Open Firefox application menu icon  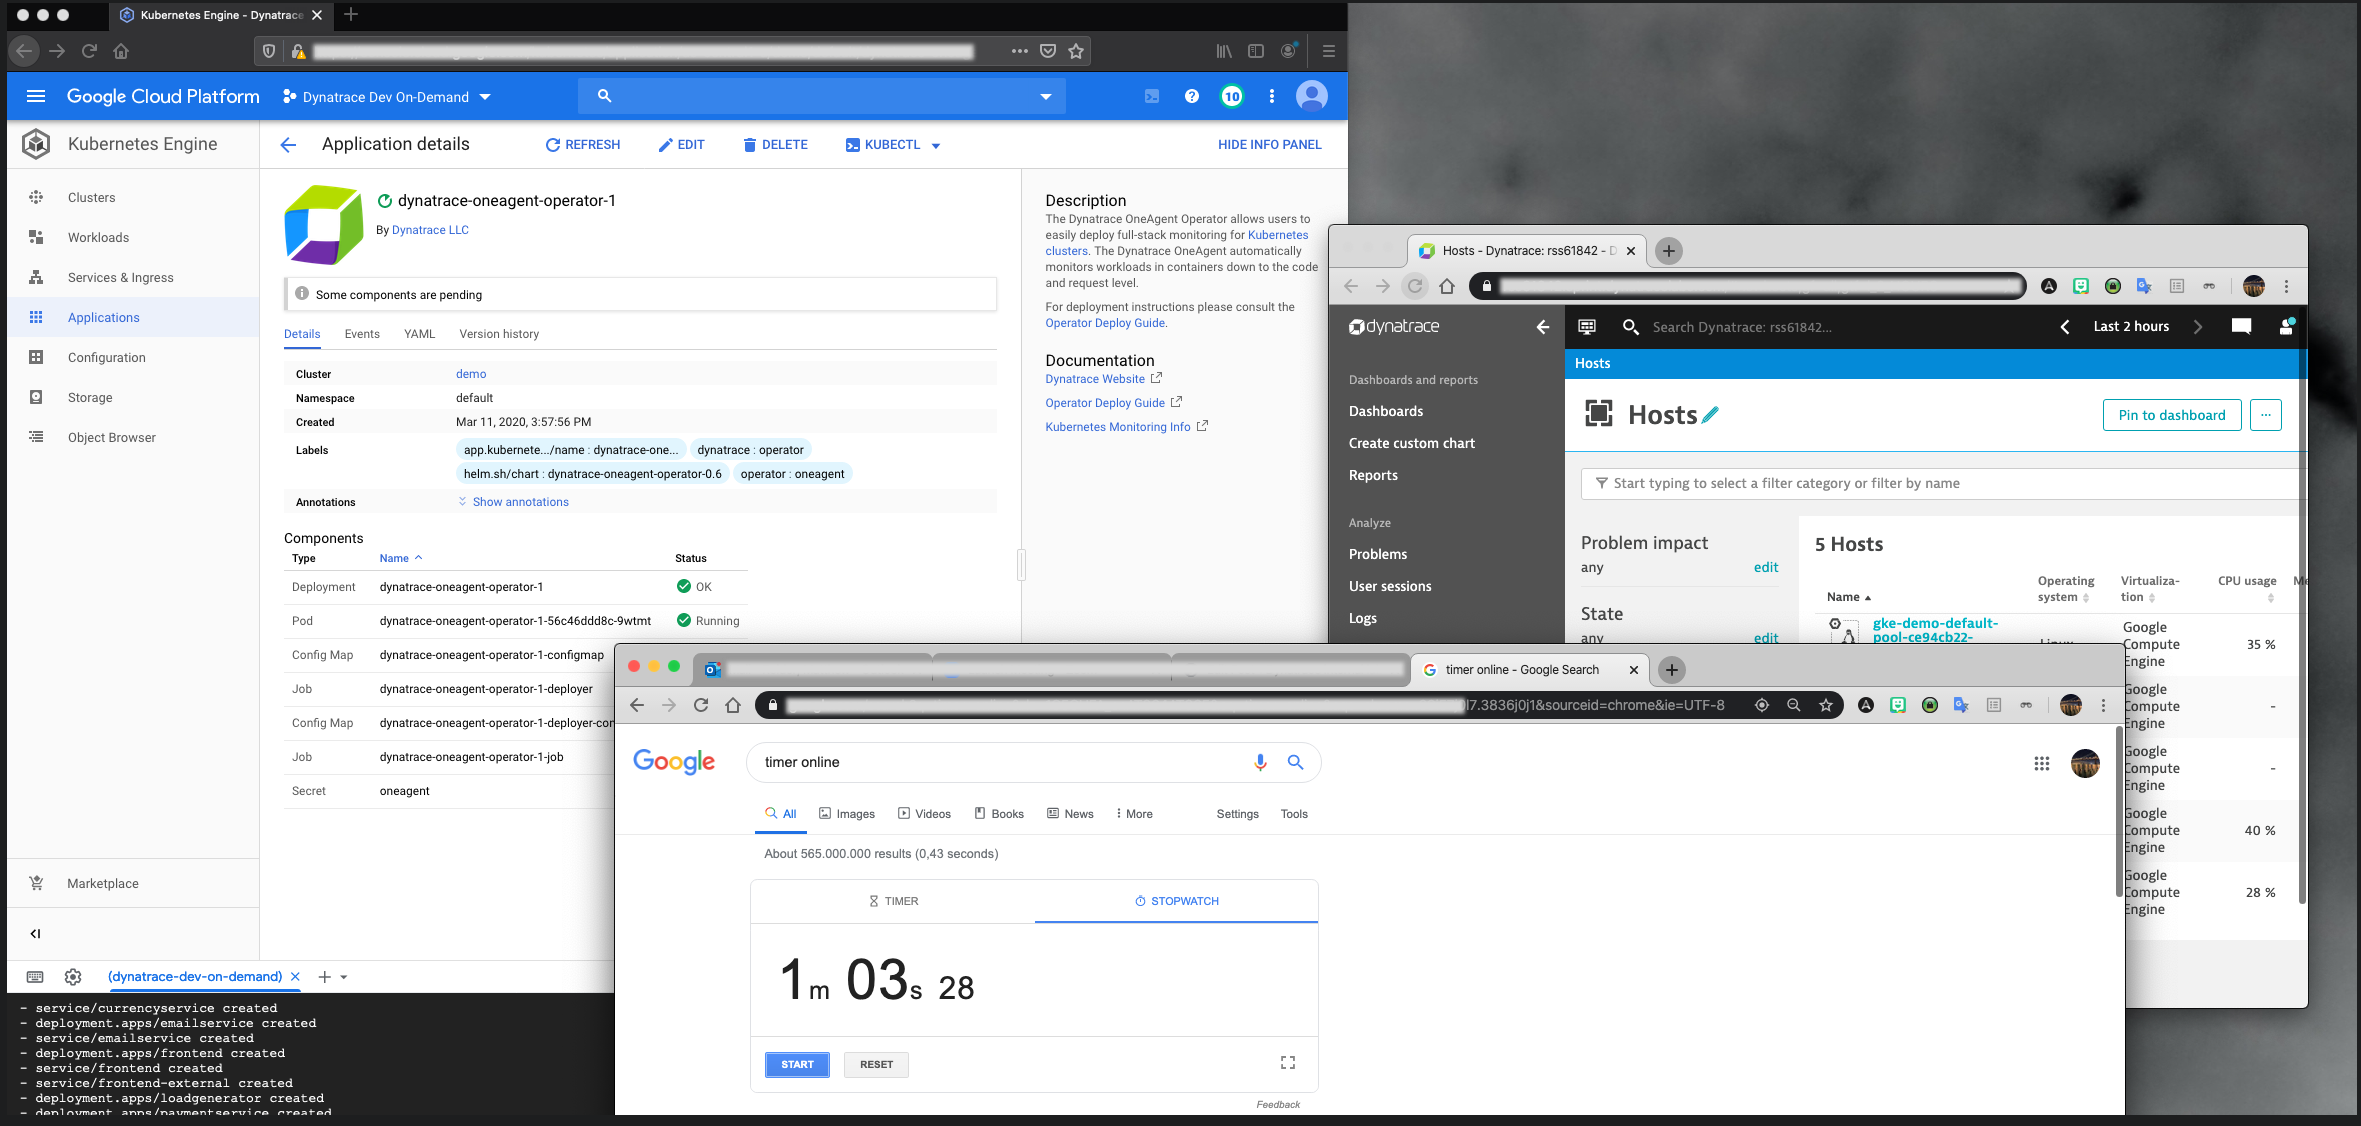click(x=1328, y=51)
